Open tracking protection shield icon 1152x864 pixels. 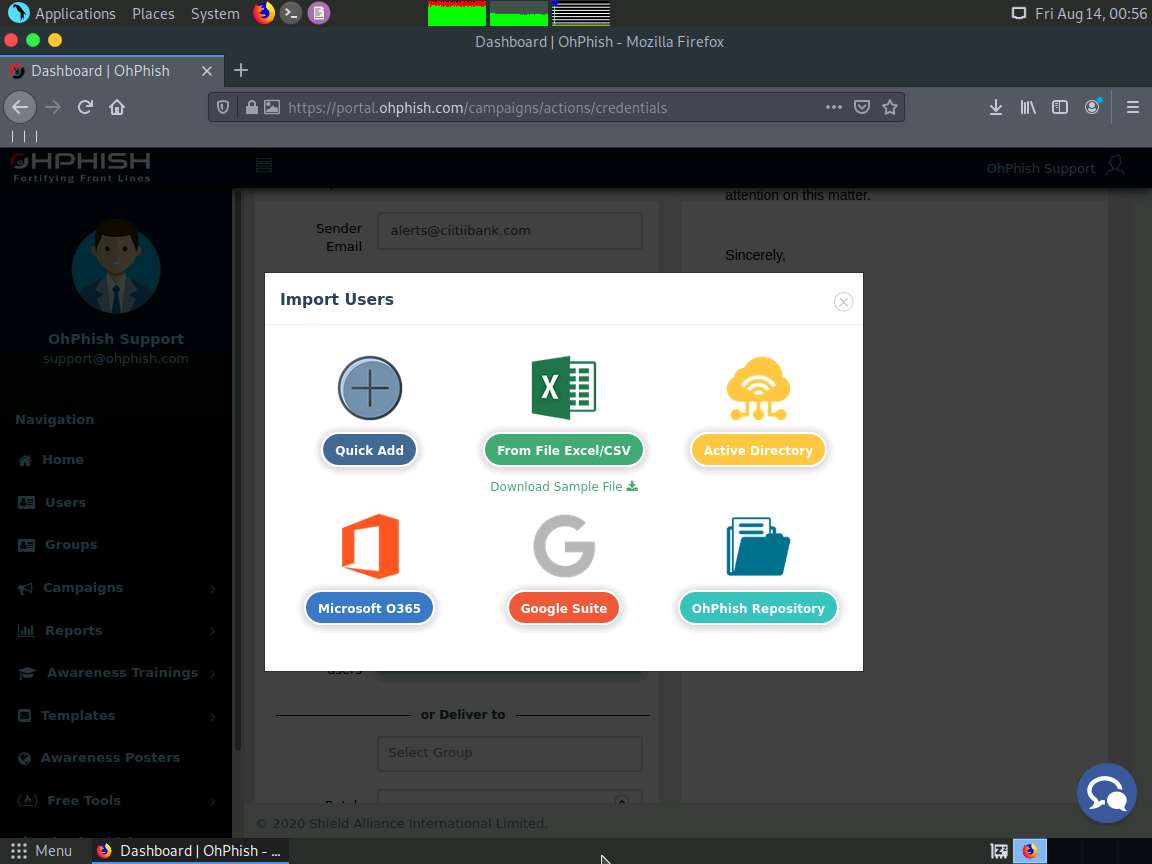223,107
